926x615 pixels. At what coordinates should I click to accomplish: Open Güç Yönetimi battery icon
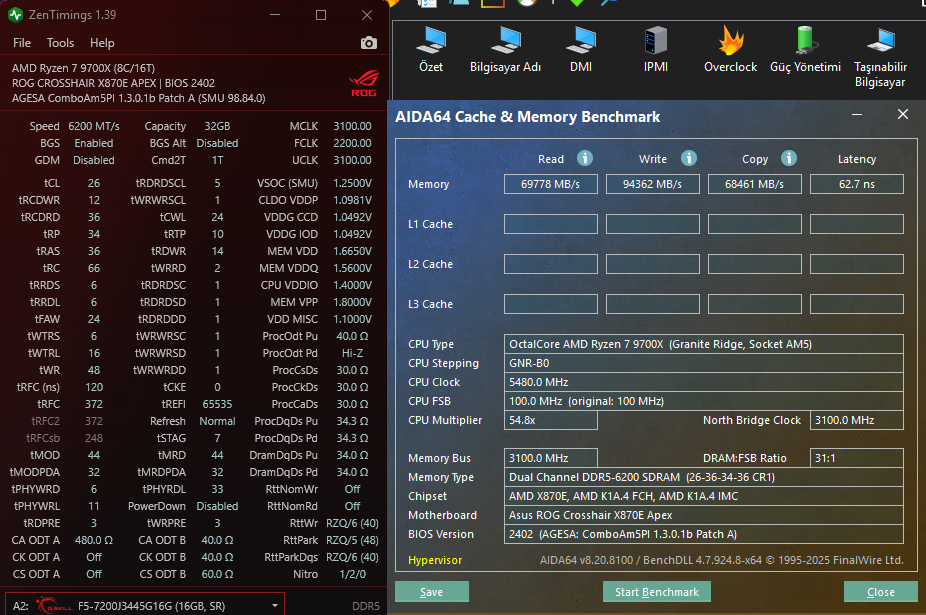[x=806, y=41]
